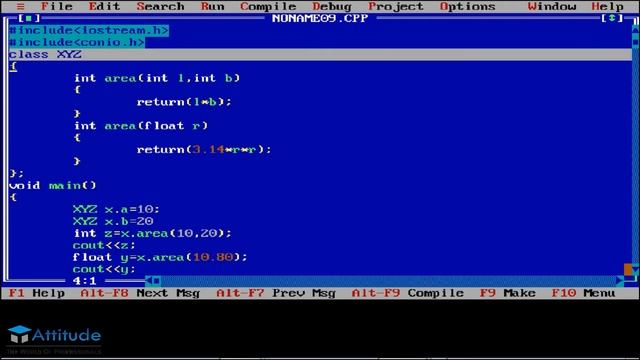Click F9 Make shortcut

click(508, 293)
